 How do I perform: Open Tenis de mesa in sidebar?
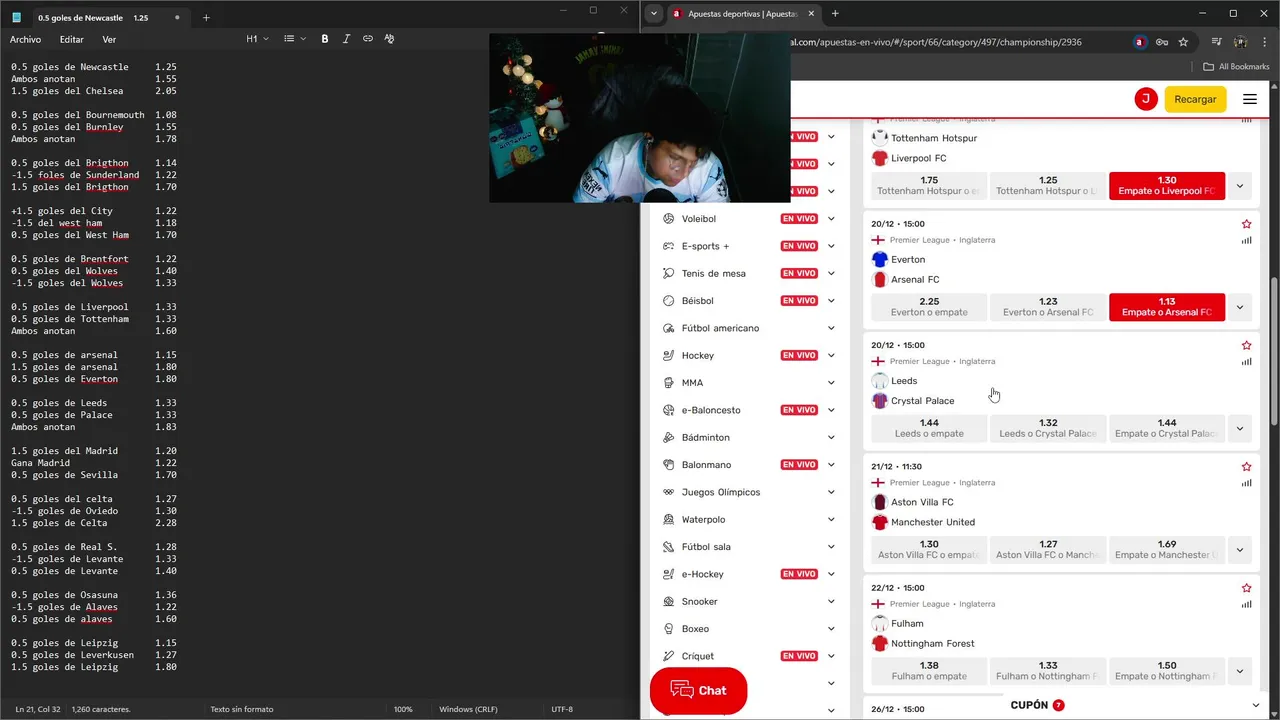click(x=714, y=273)
